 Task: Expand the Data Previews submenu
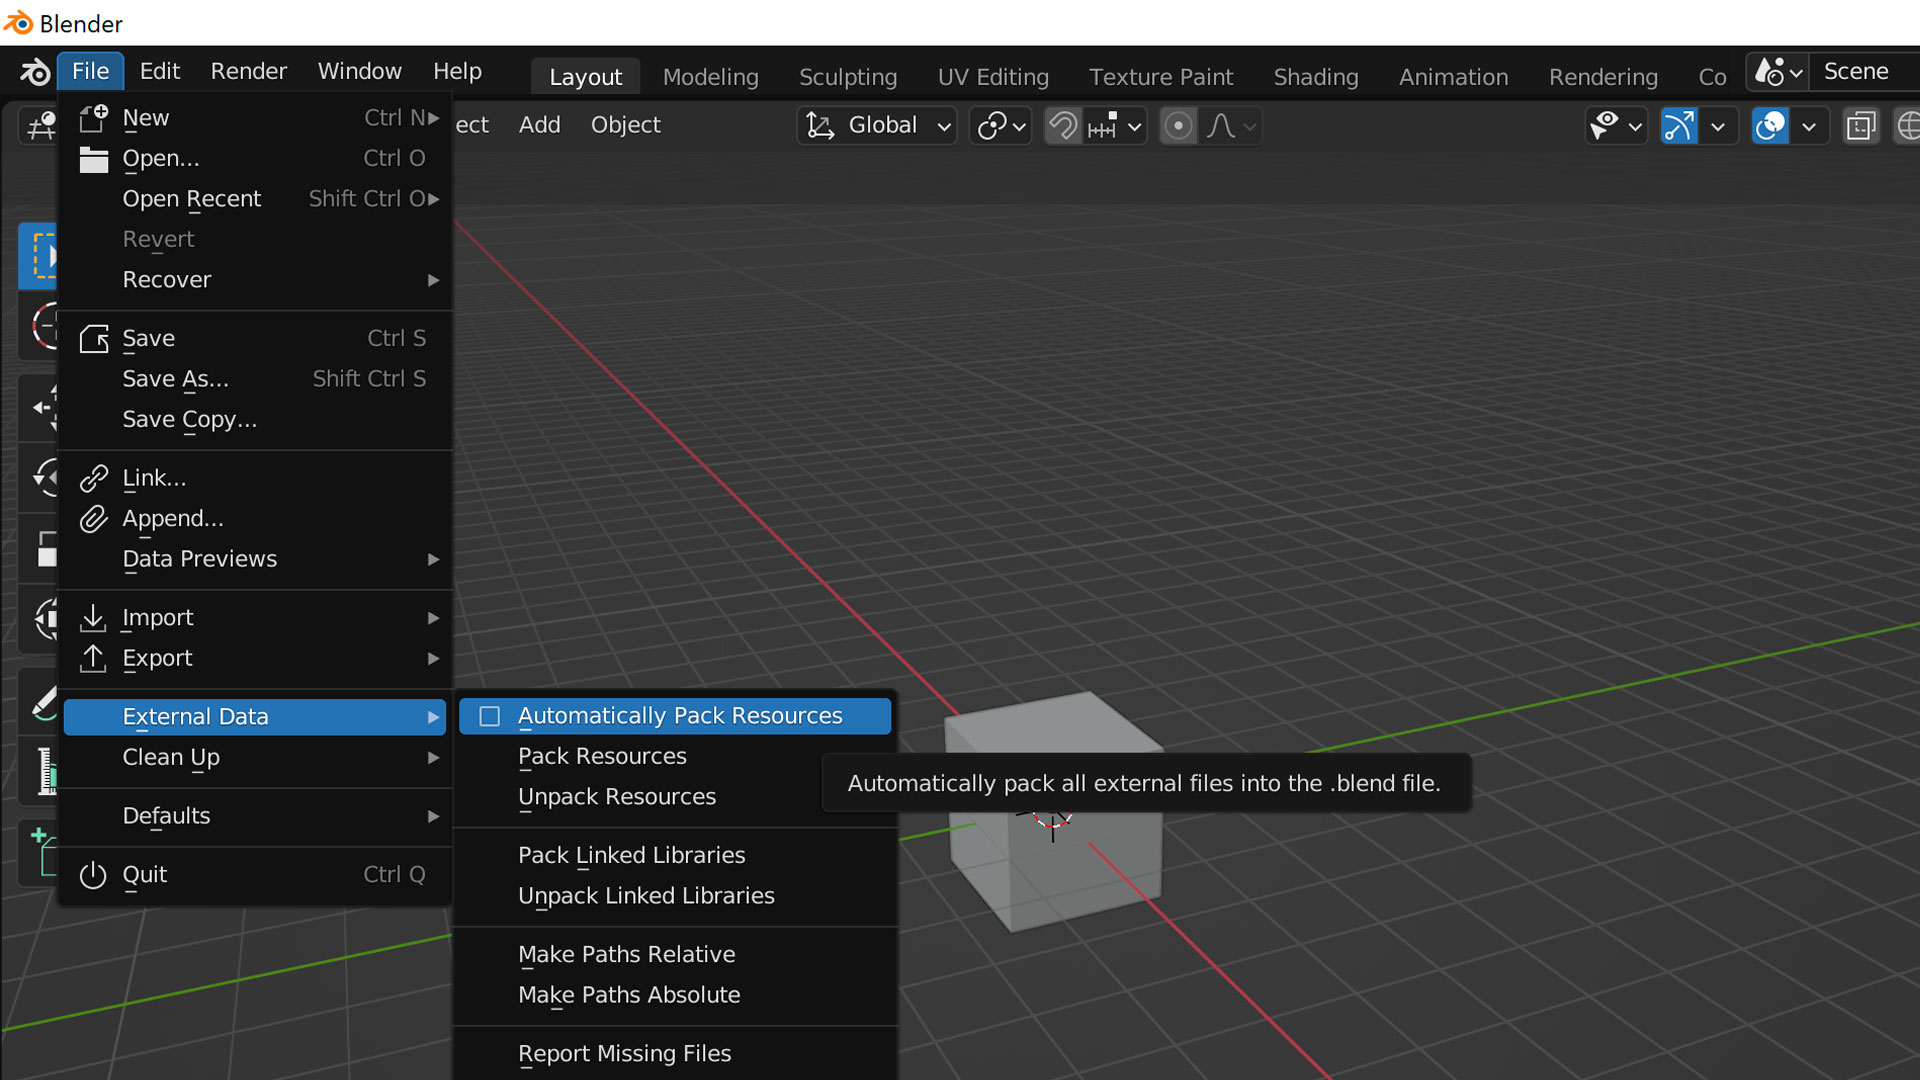point(255,559)
